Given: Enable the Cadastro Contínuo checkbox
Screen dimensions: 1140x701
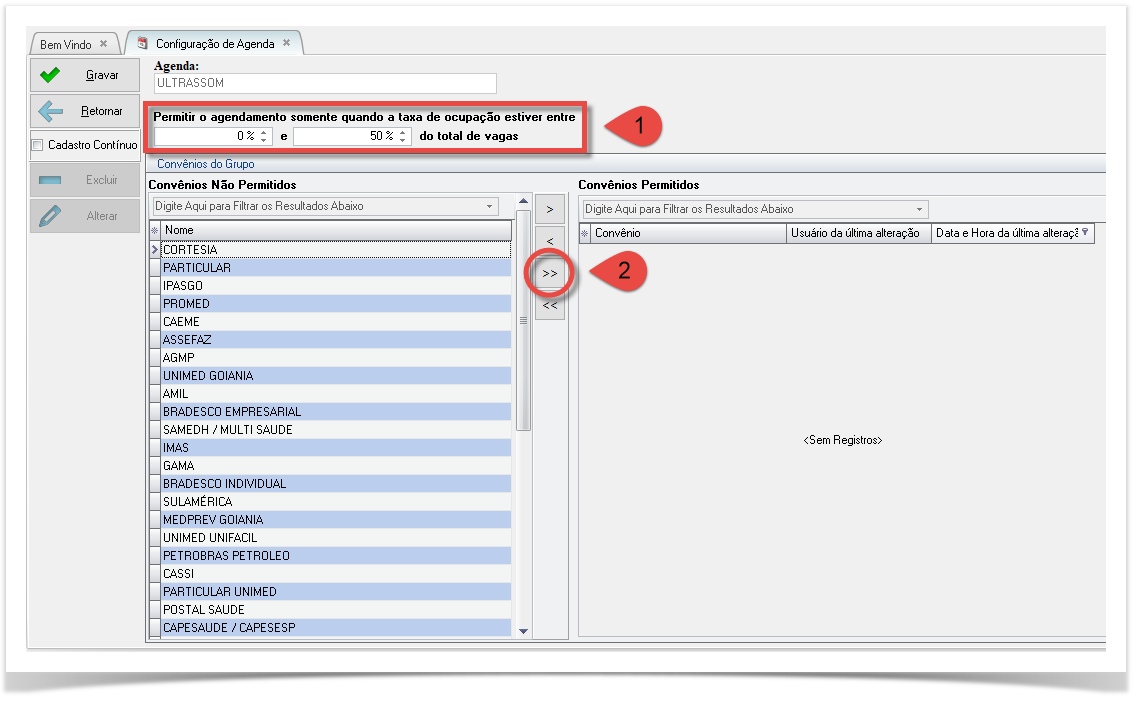Looking at the screenshot, I should point(38,145).
